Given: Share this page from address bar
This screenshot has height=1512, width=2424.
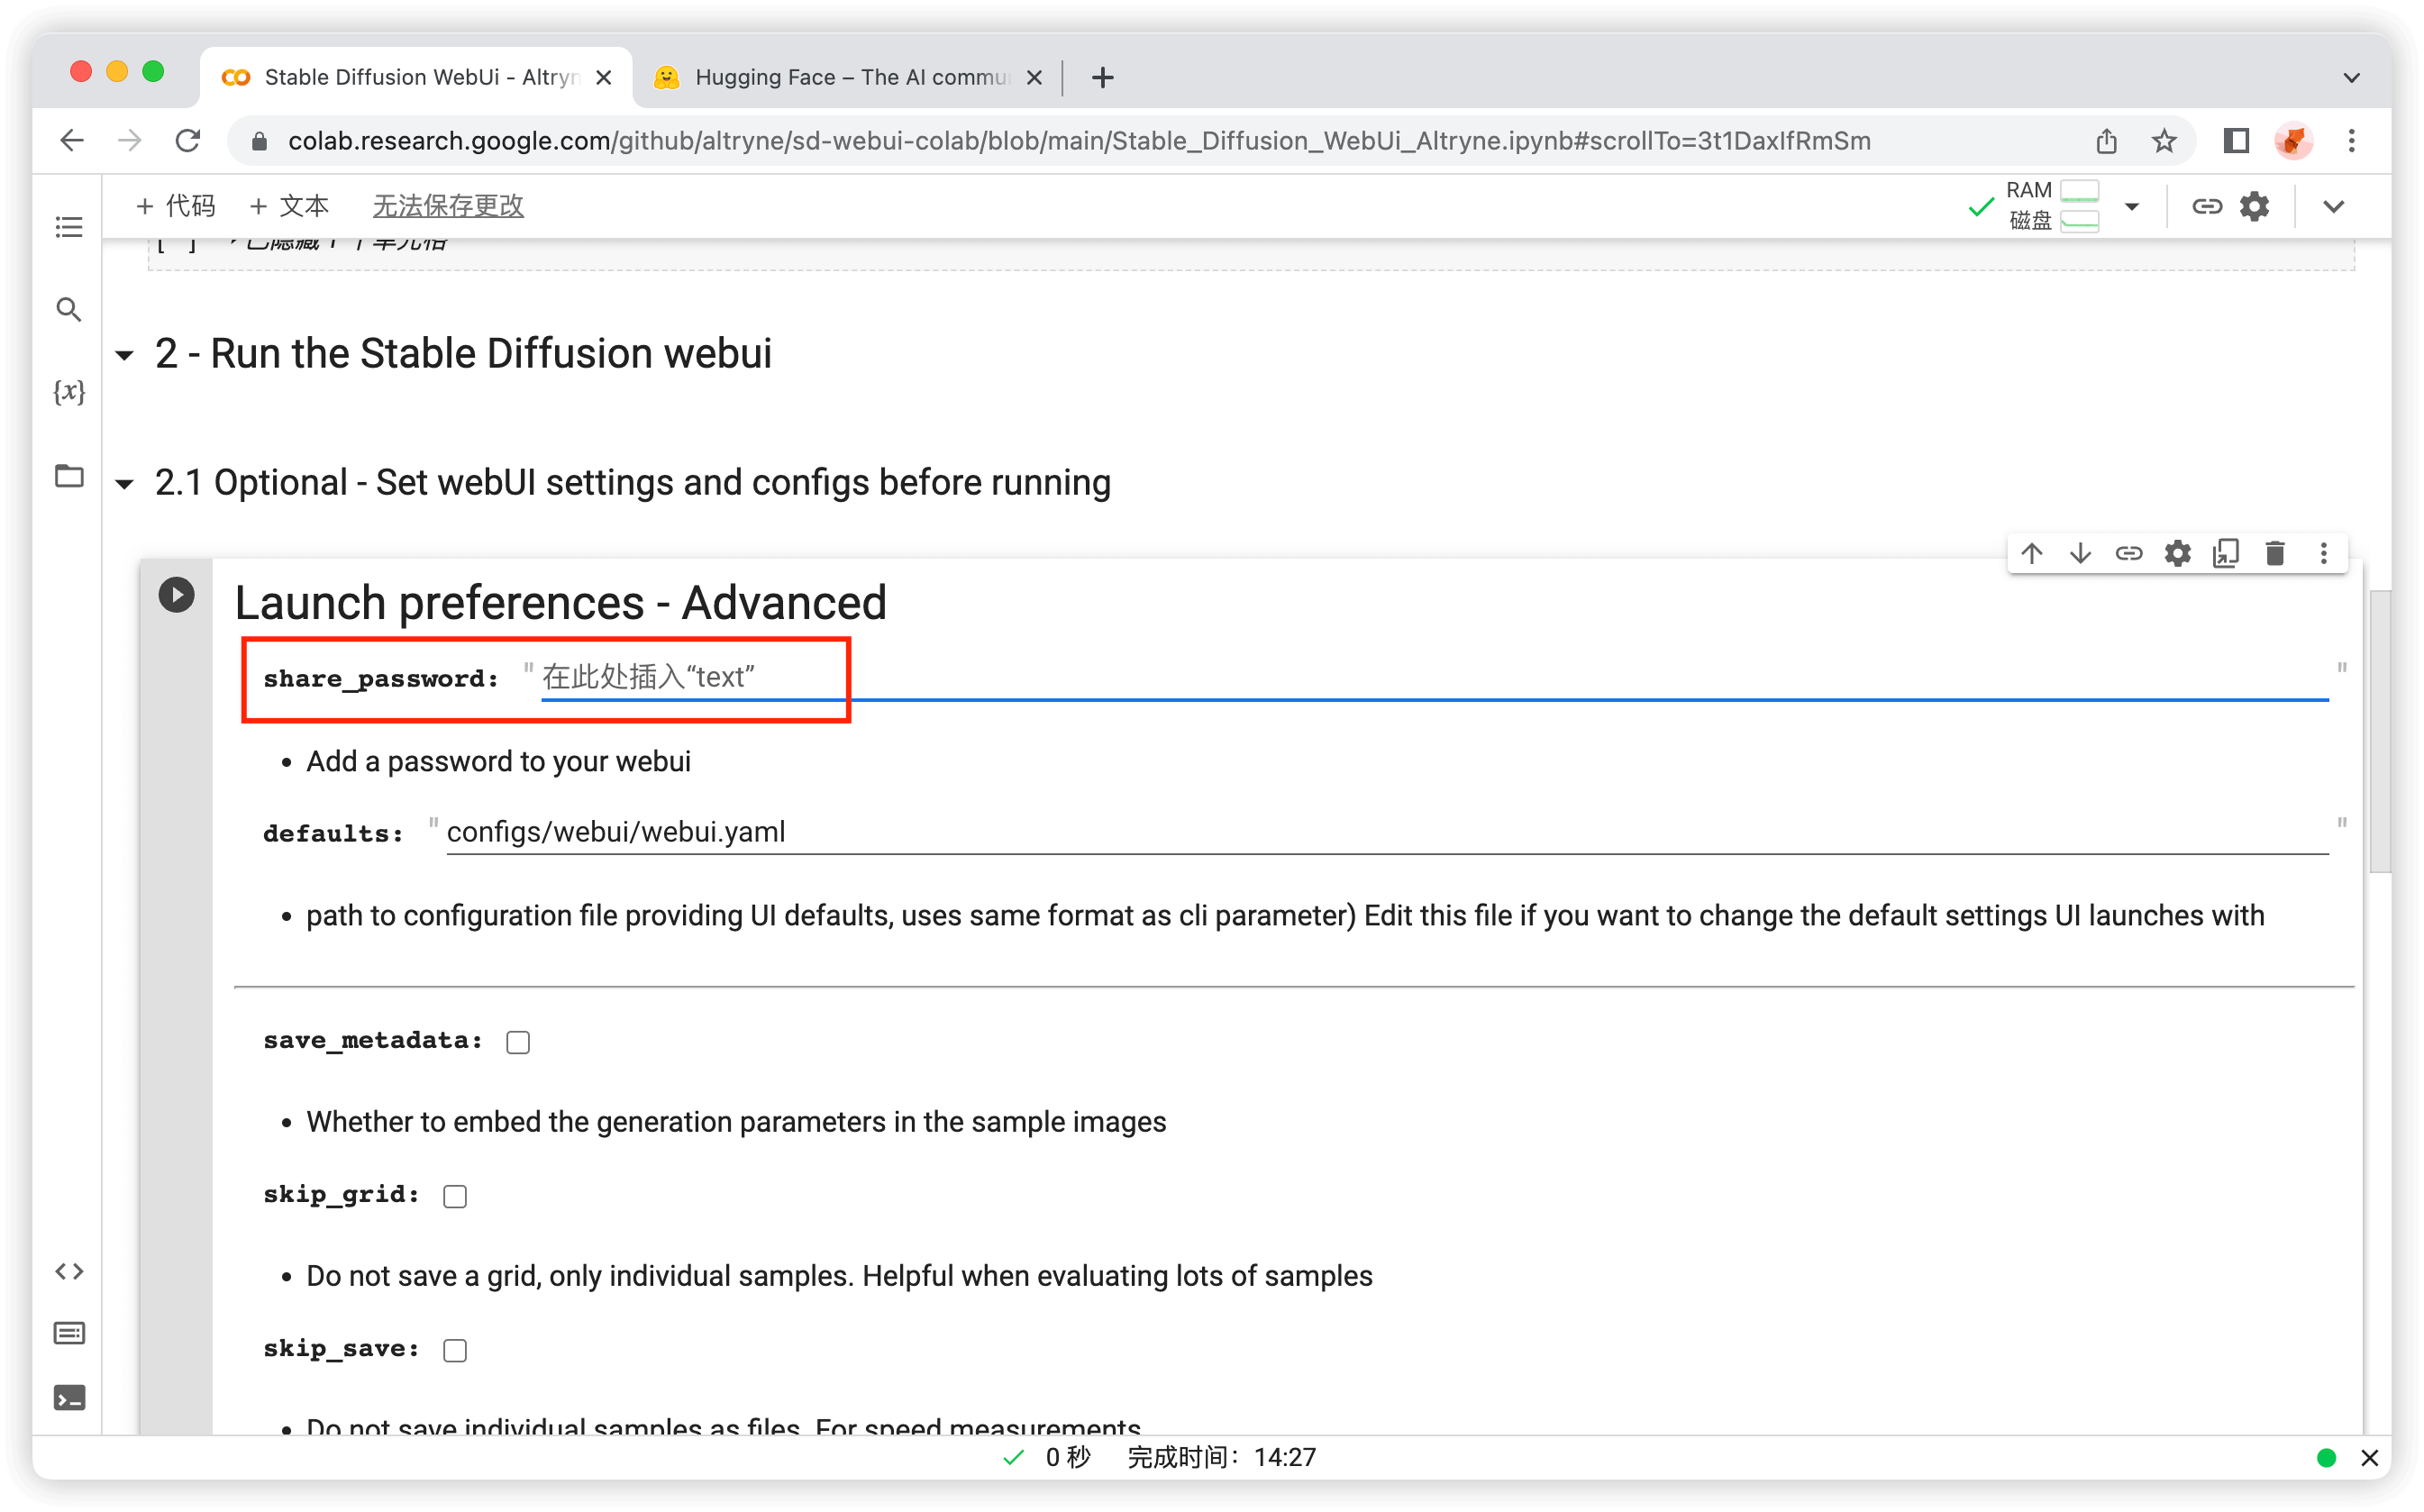Looking at the screenshot, I should pyautogui.click(x=2106, y=141).
